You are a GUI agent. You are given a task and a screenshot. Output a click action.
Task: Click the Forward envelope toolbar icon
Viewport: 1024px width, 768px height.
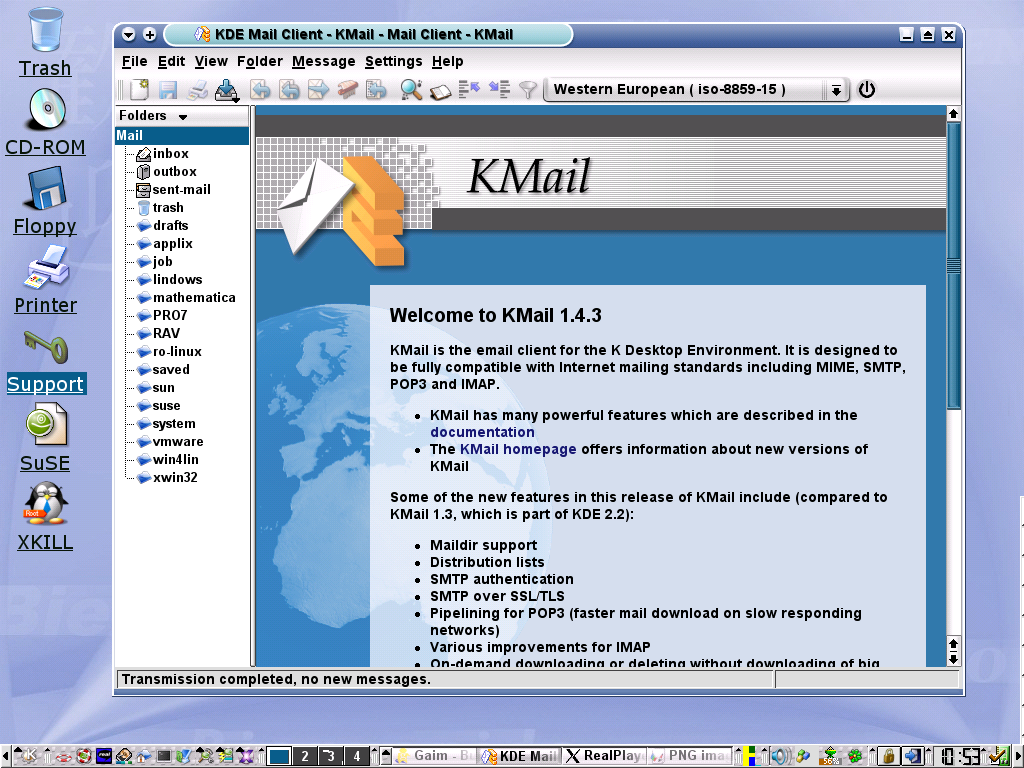click(318, 89)
